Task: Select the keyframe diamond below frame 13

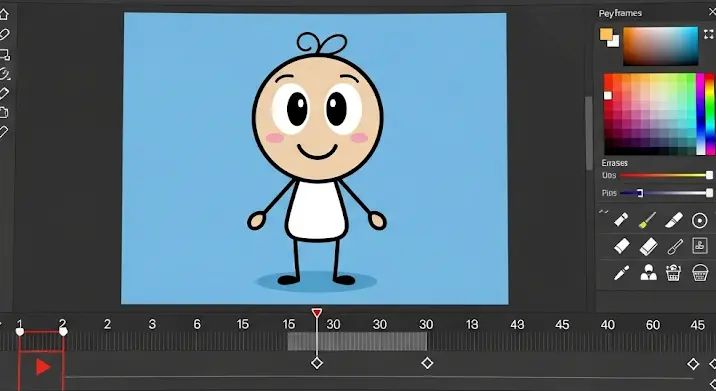Action: 427,363
